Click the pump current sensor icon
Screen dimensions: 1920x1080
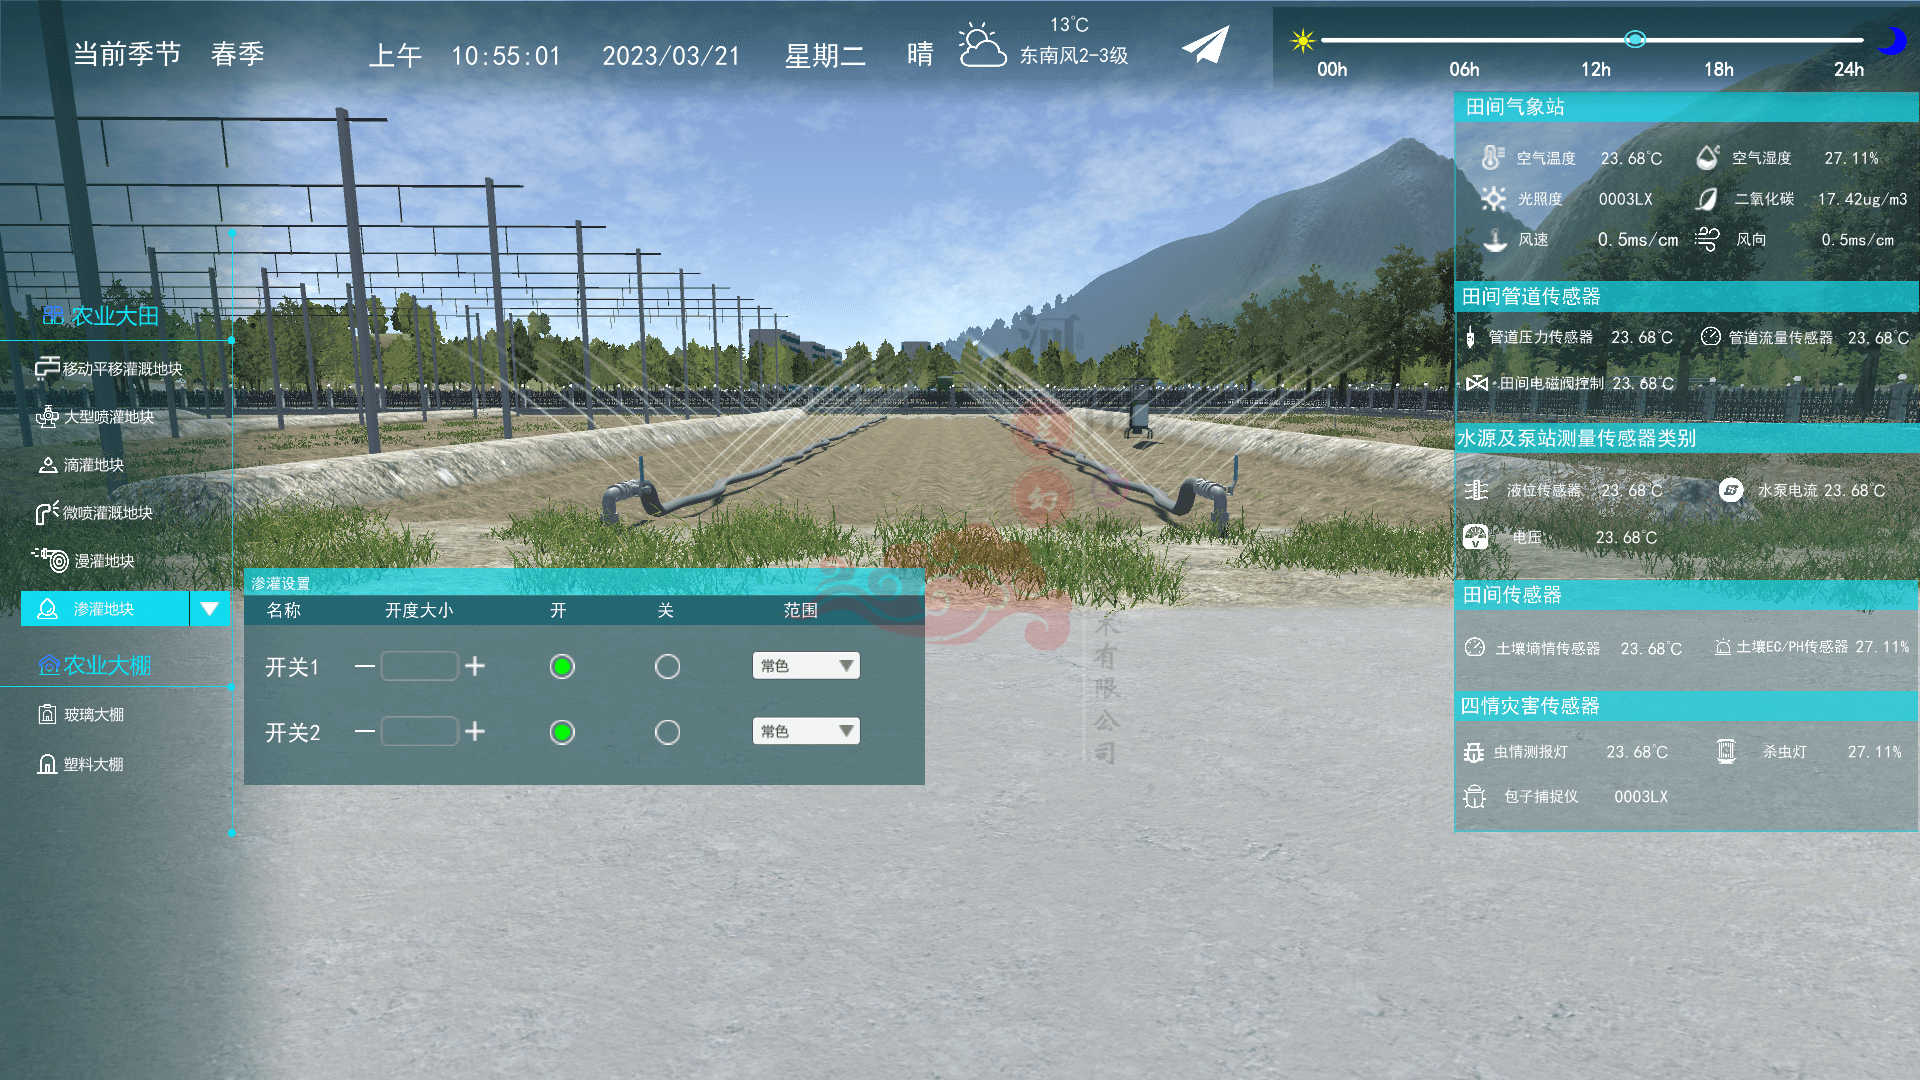click(x=1731, y=490)
